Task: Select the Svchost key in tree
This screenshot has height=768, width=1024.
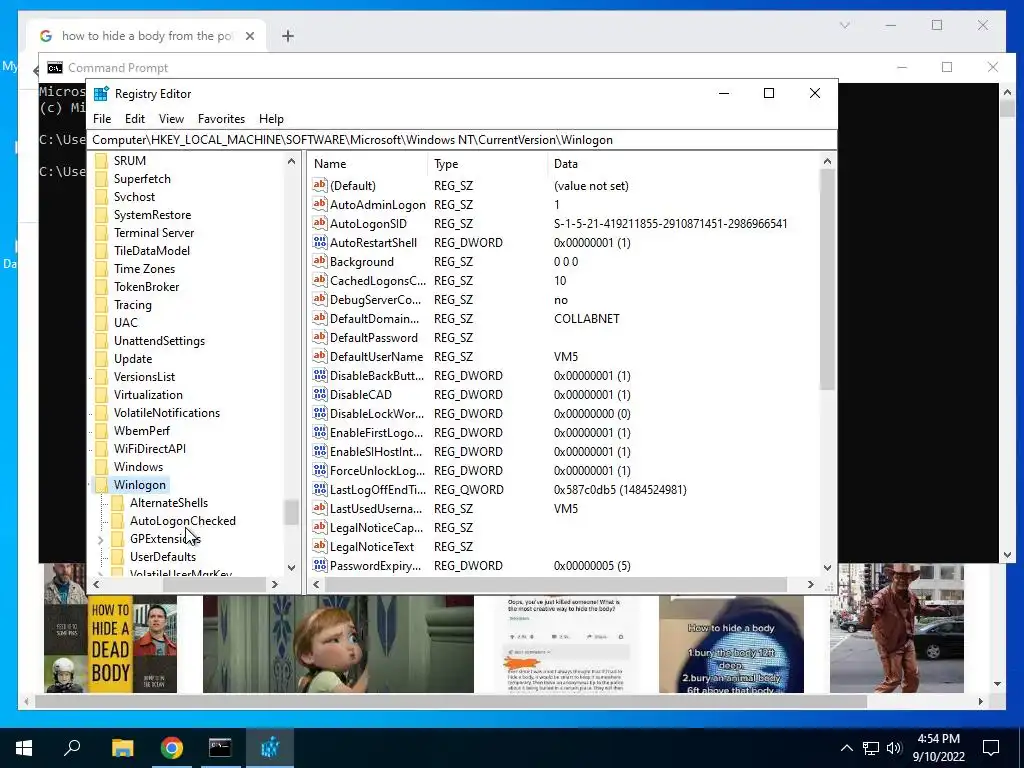Action: pos(134,197)
